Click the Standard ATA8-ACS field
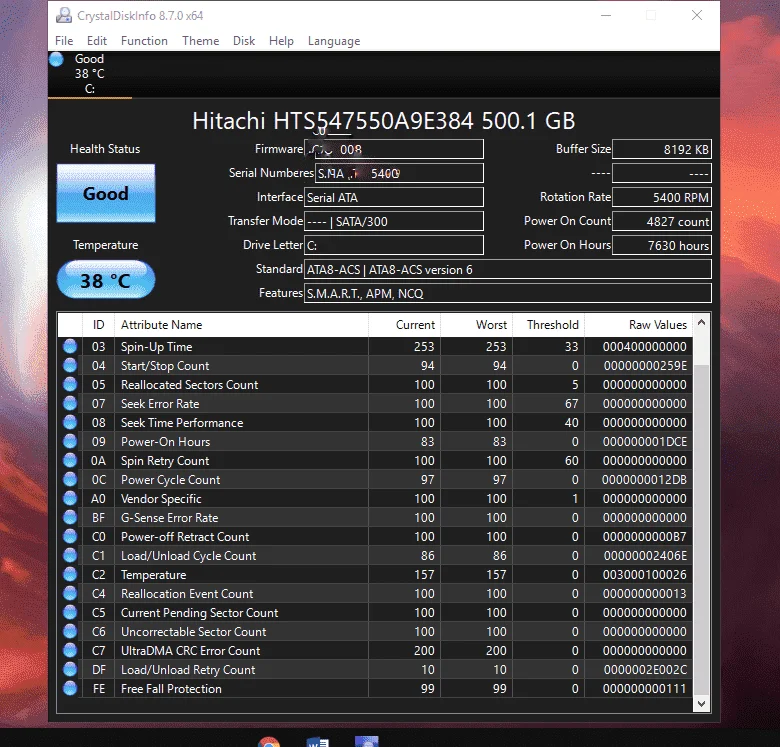Viewport: 780px width, 747px height. (507, 269)
